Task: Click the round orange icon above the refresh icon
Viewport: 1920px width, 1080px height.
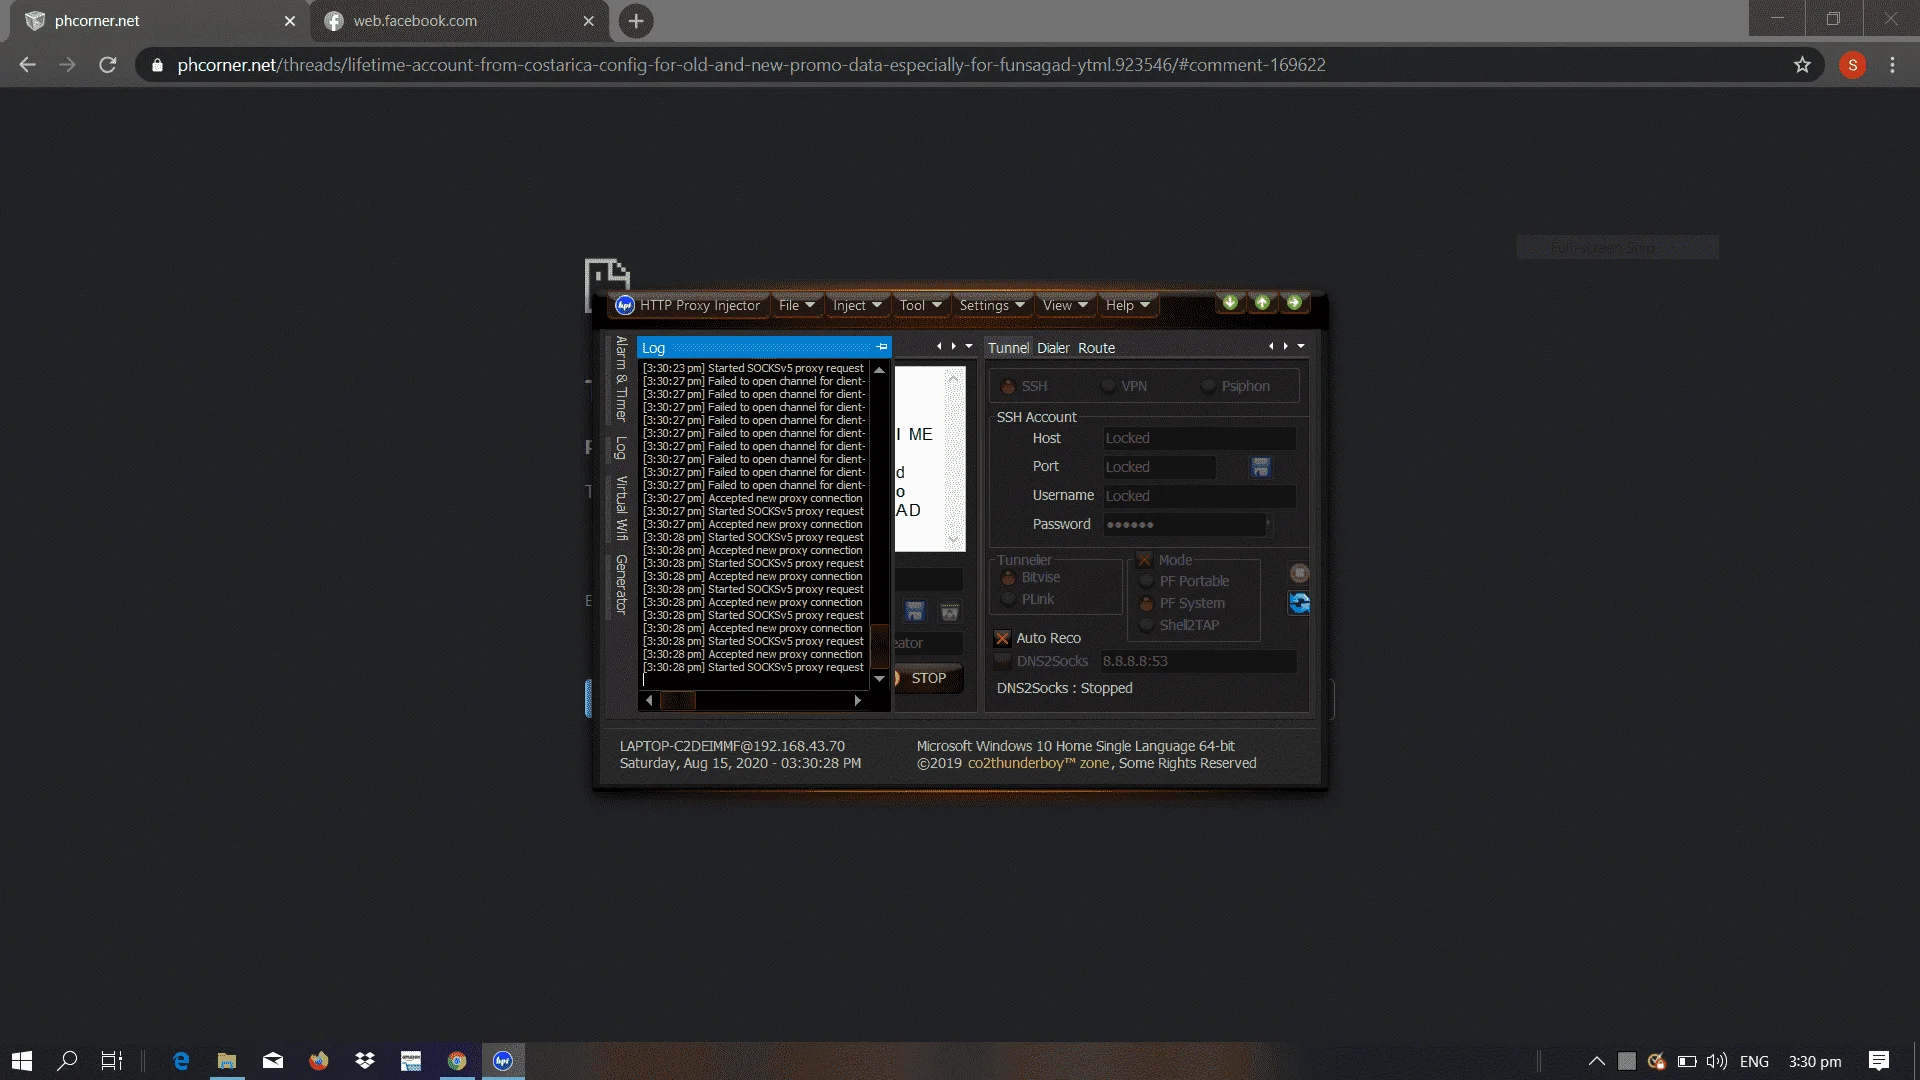Action: point(1299,573)
